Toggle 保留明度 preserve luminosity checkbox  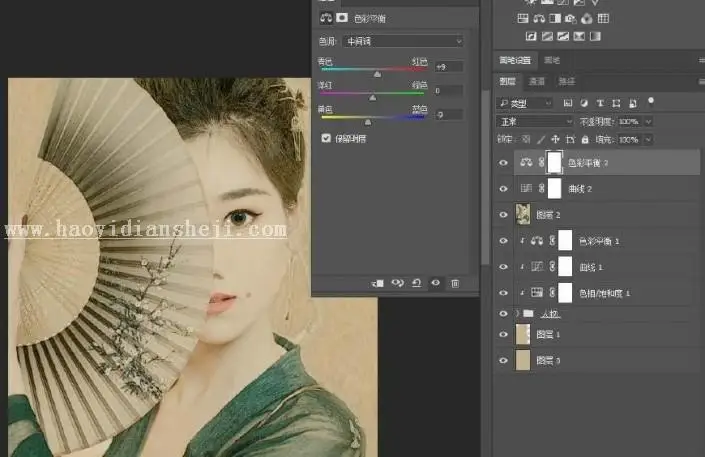point(326,138)
